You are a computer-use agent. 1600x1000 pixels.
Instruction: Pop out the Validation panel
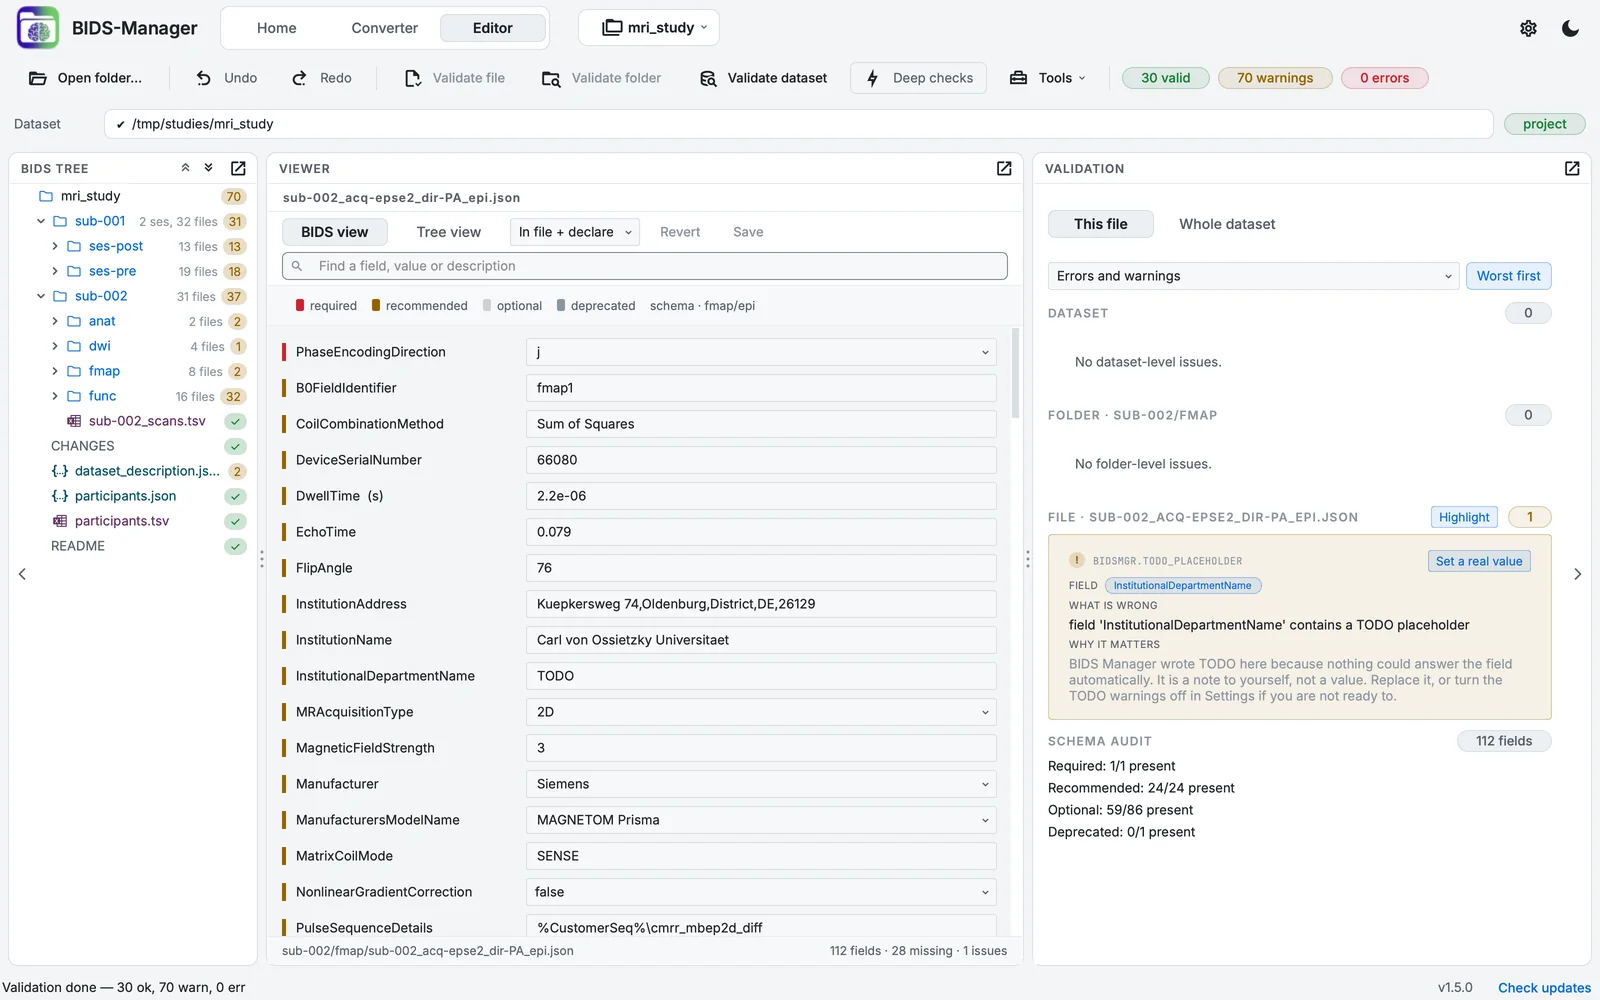click(1572, 168)
